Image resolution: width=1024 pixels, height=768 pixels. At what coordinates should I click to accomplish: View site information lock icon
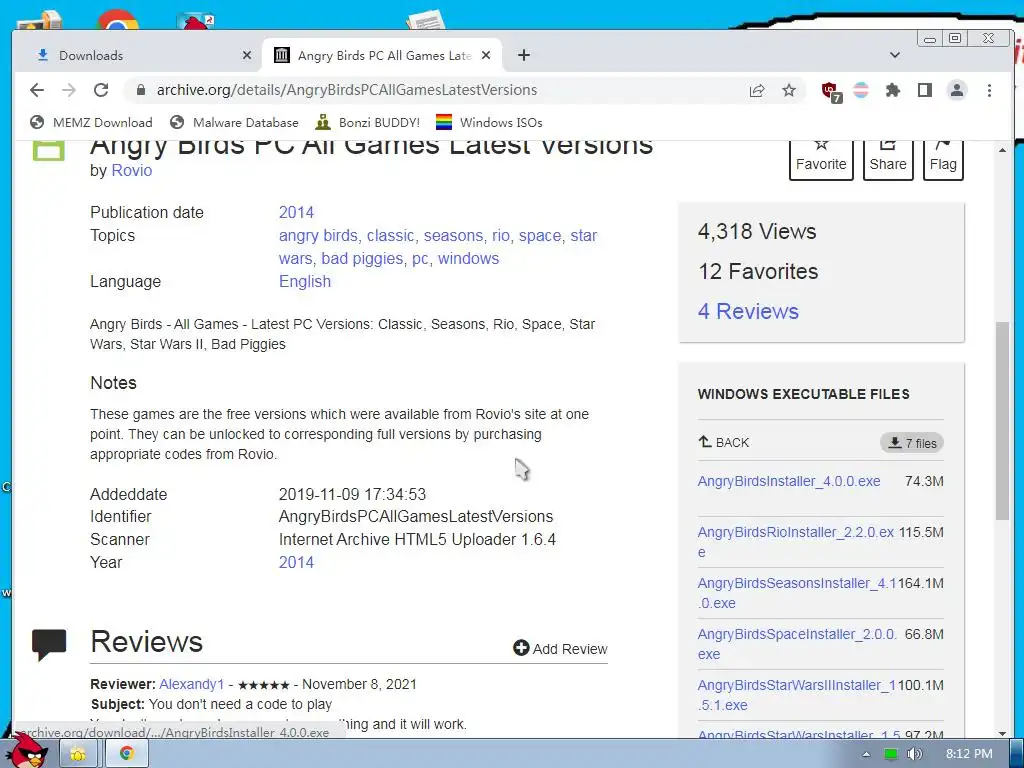(x=140, y=90)
